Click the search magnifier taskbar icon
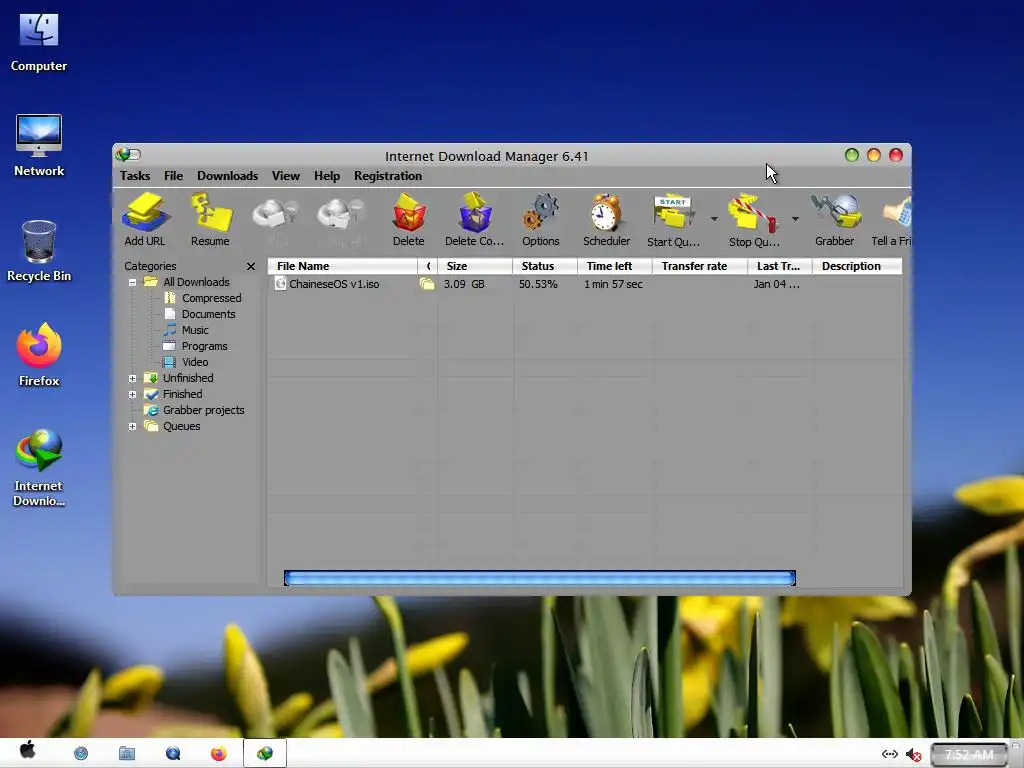 172,754
